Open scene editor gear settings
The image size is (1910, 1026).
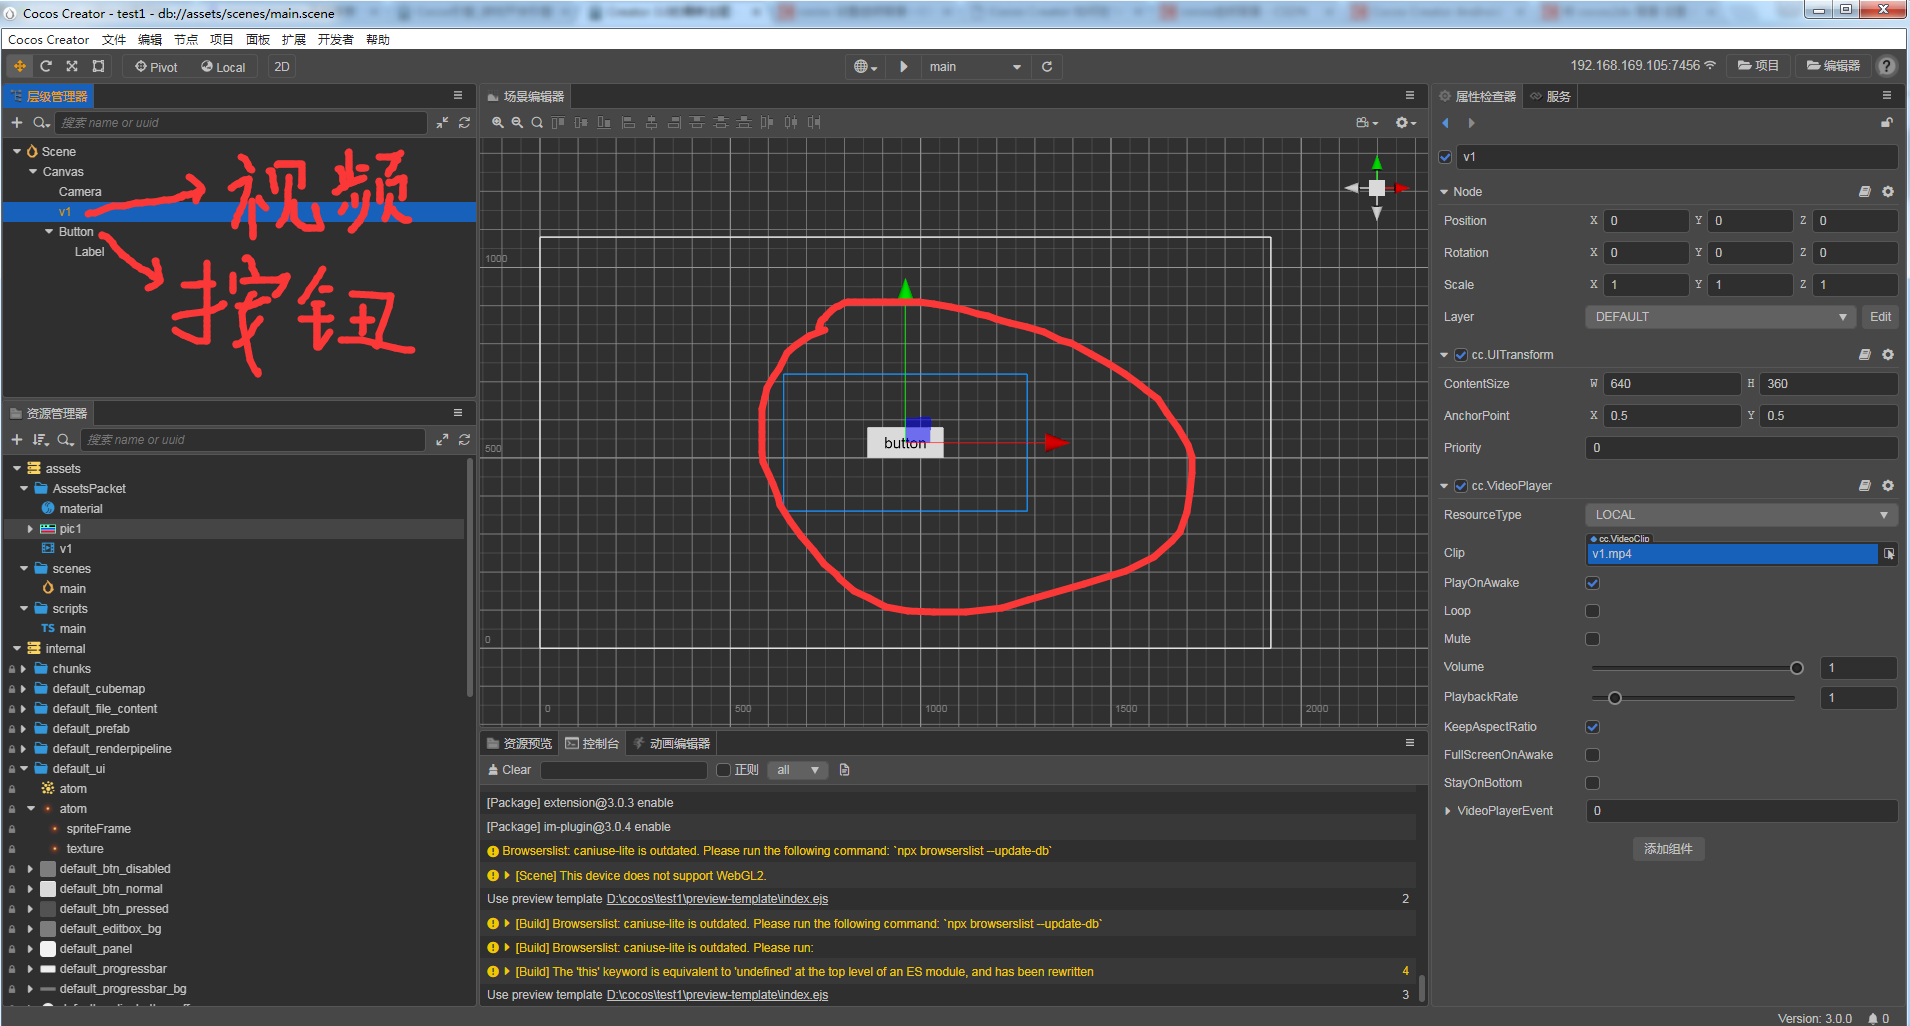[x=1405, y=122]
